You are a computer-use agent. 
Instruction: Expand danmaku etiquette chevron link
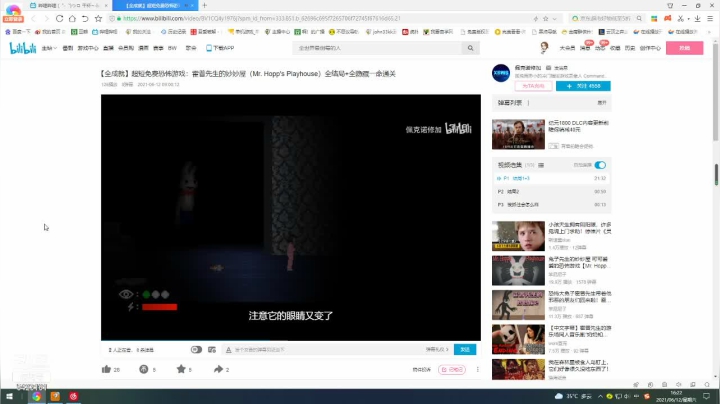437,350
